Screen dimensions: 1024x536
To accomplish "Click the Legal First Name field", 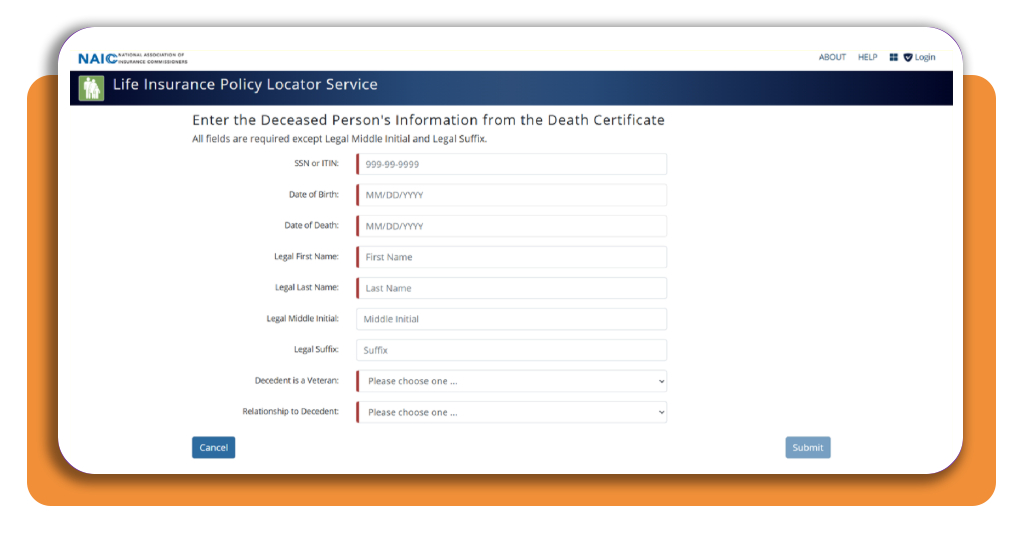I will pyautogui.click(x=511, y=257).
